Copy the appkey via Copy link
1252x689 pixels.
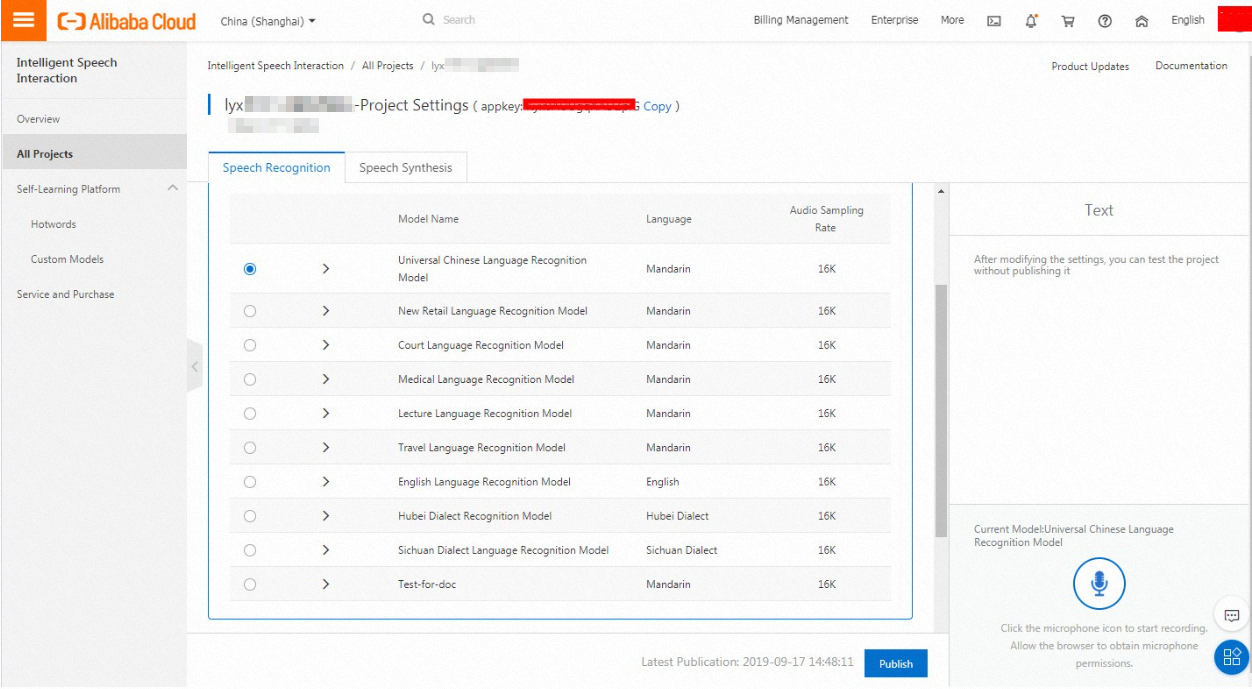657,106
